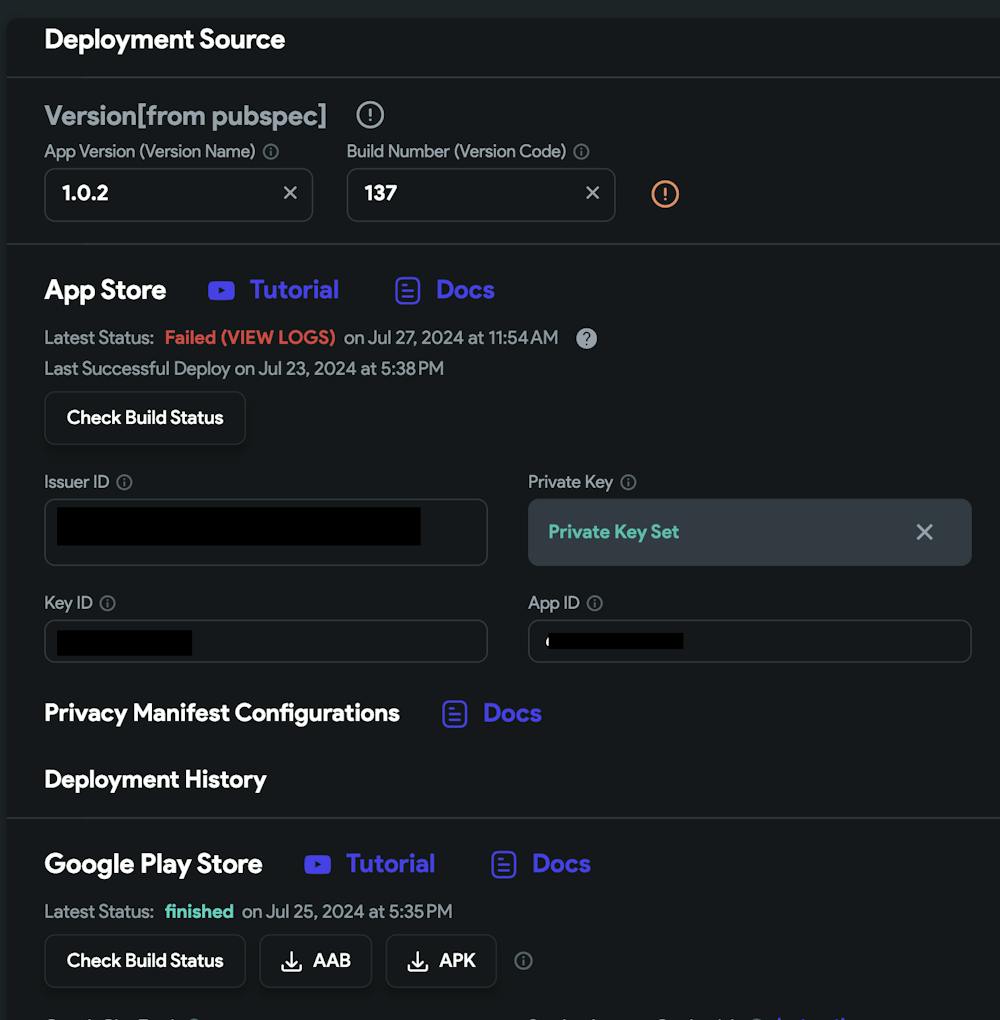Screen dimensions: 1000x1020
Task: Clear the App Version field with its X
Action: (x=290, y=193)
